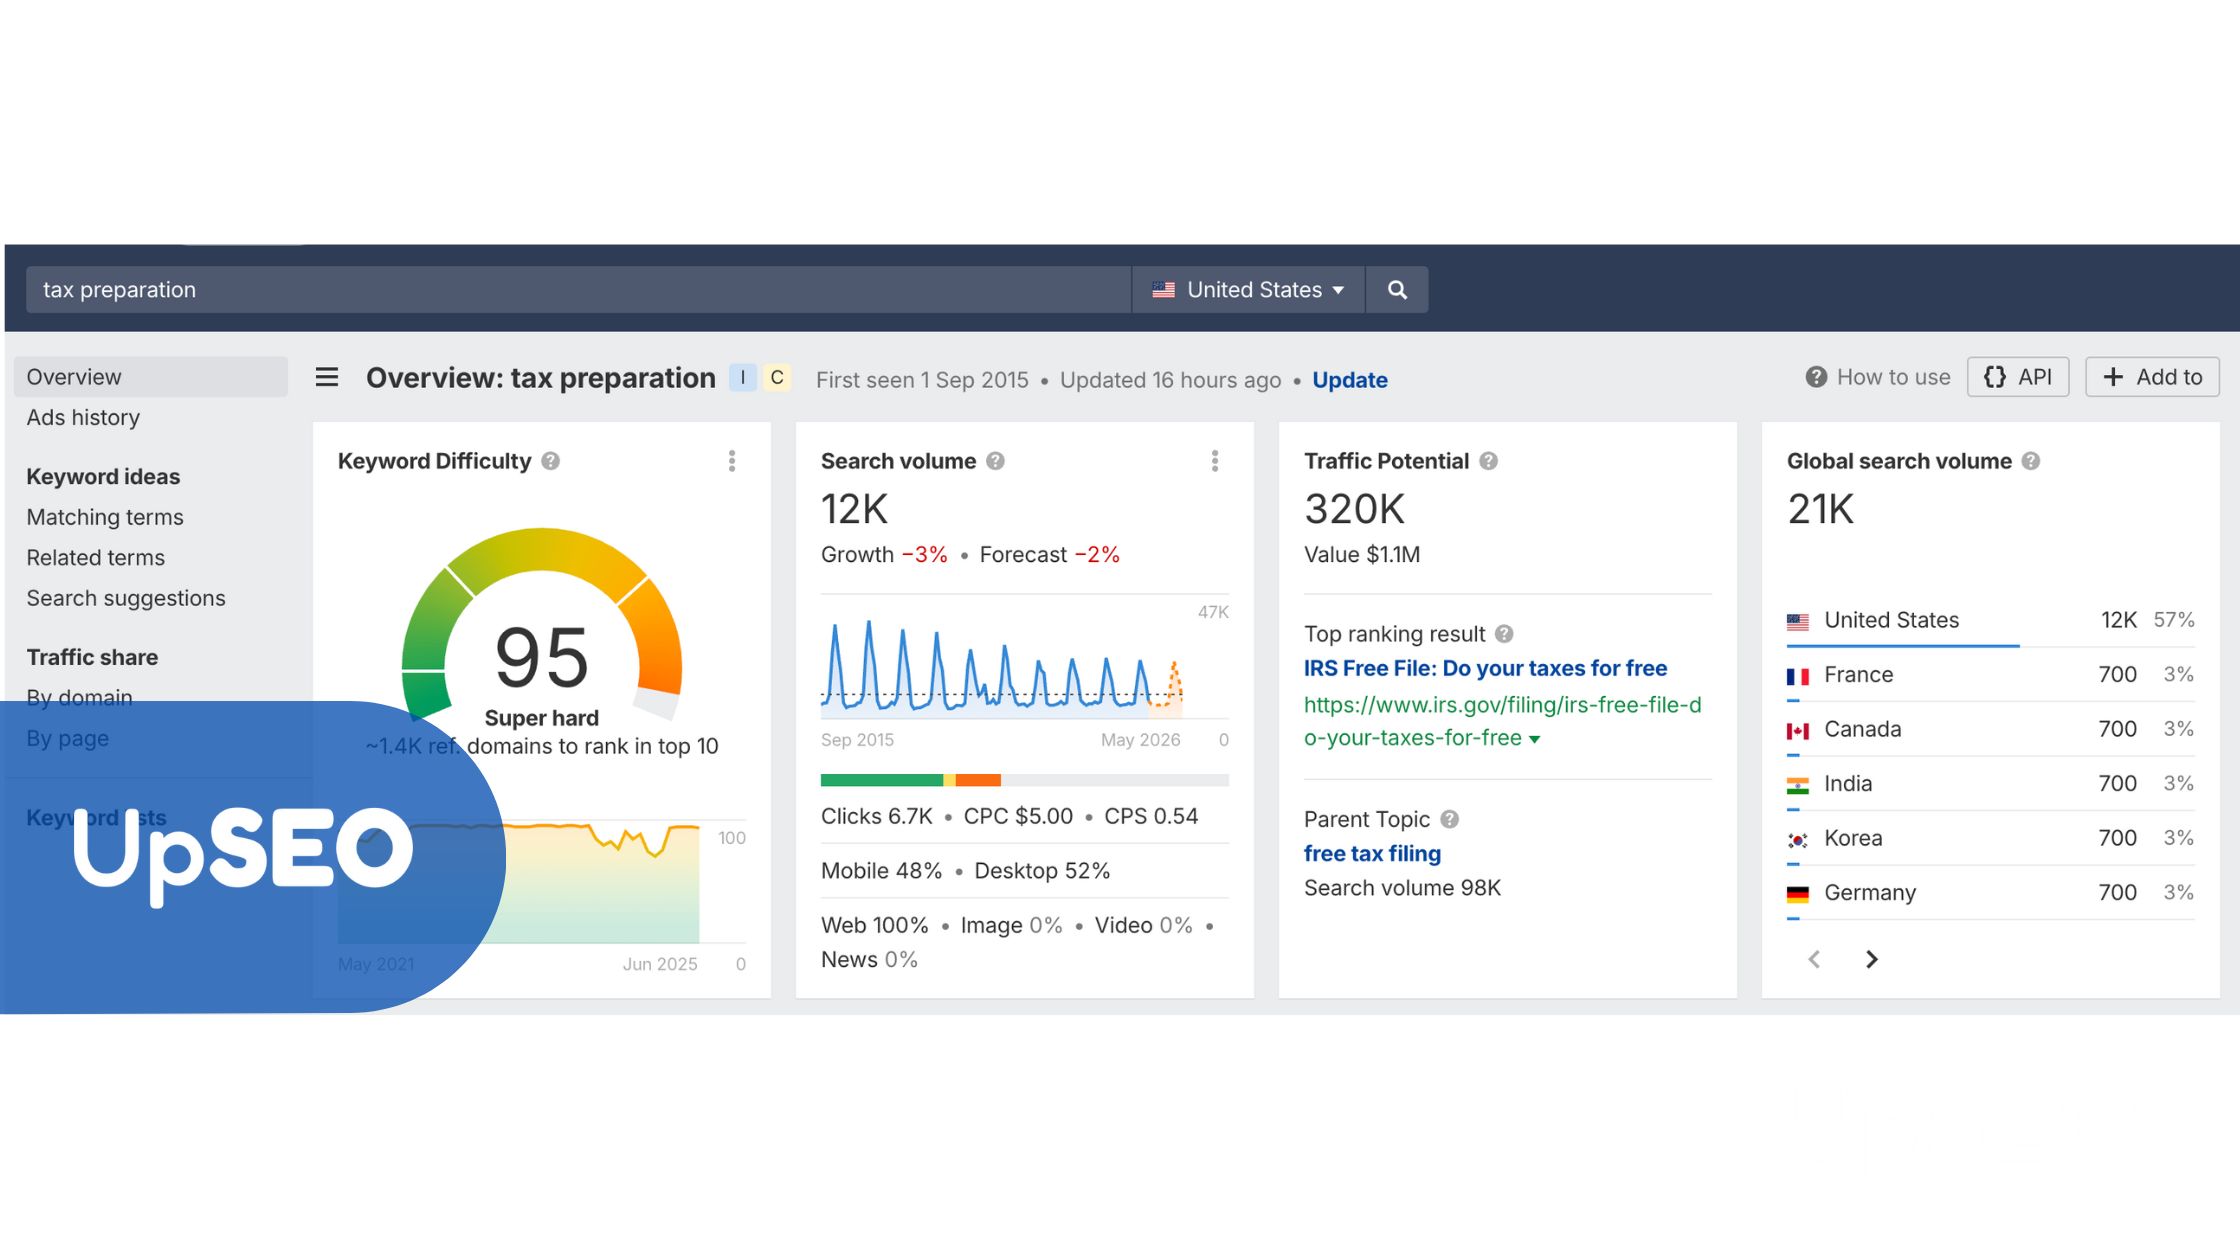Image resolution: width=2240 pixels, height=1260 pixels.
Task: Open Ads history in the sidebar
Action: point(83,418)
